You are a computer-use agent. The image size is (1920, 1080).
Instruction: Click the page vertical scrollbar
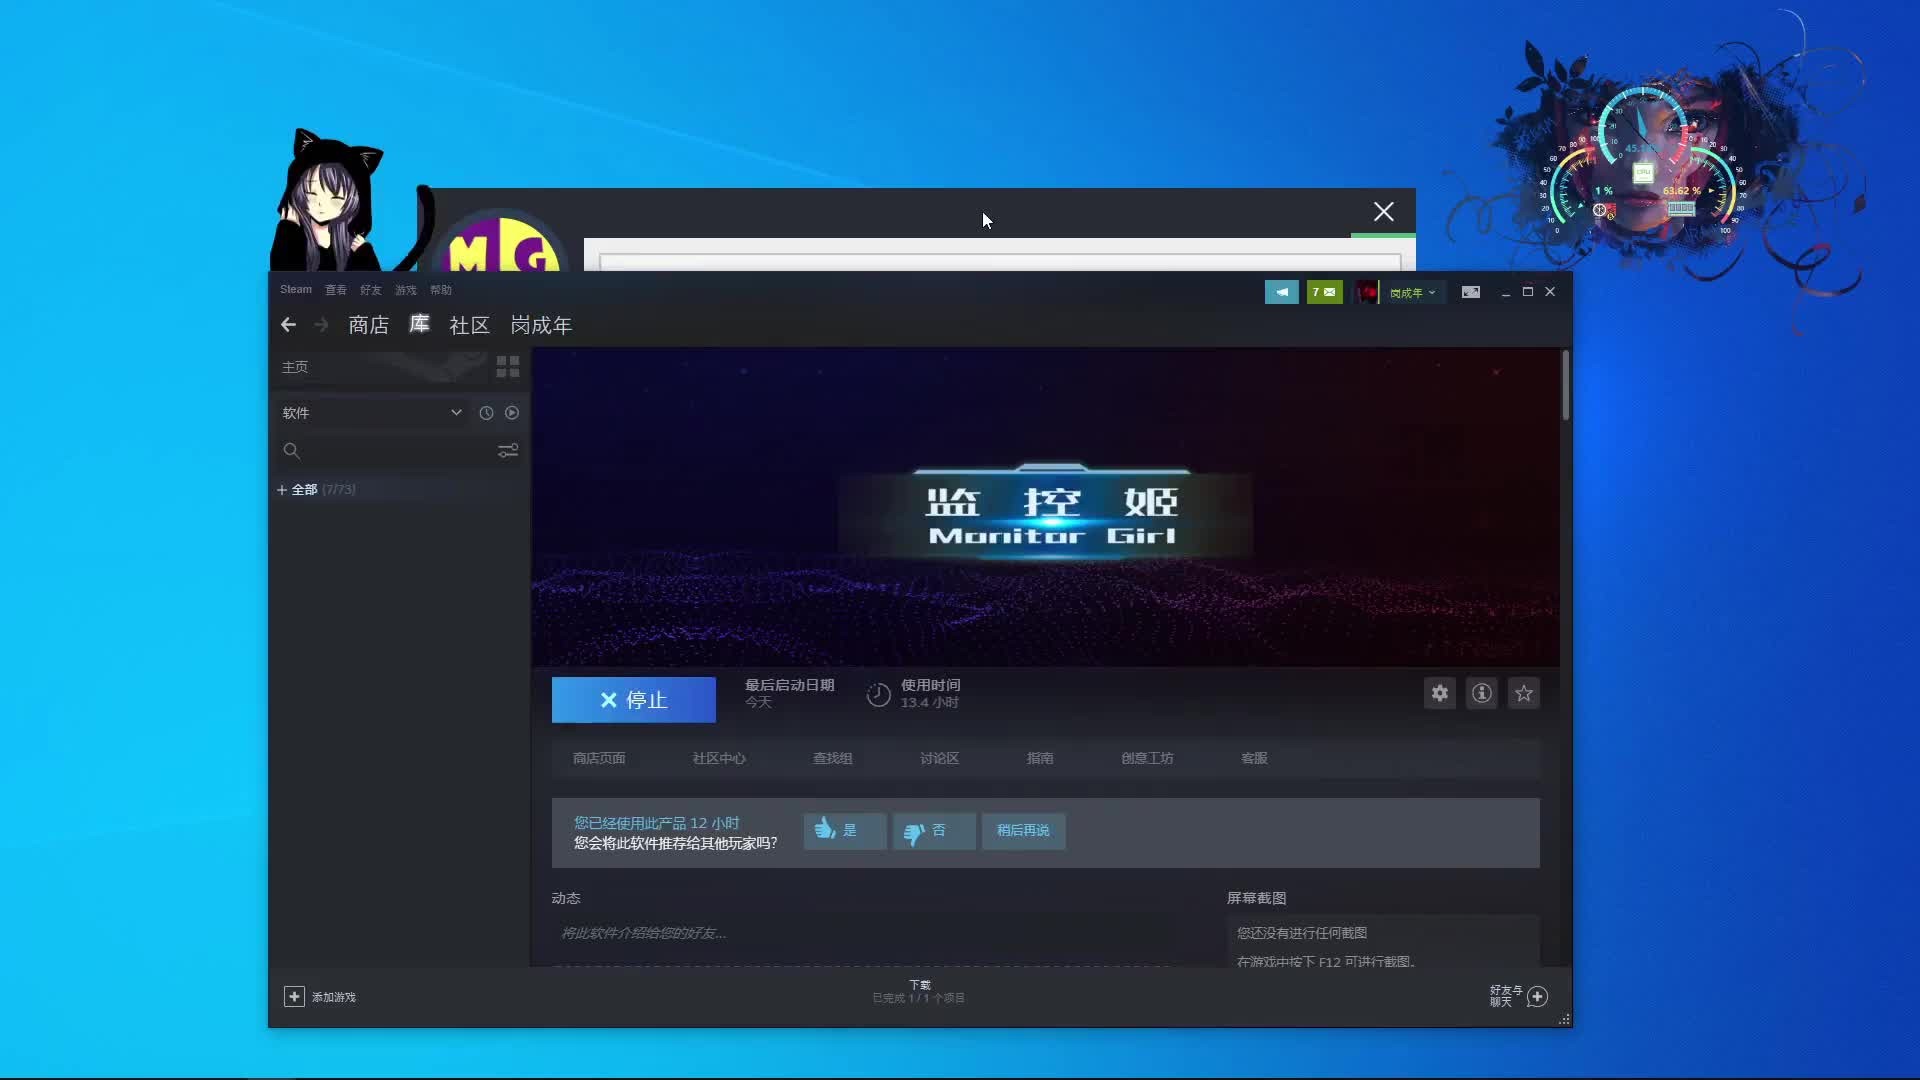click(x=1565, y=386)
